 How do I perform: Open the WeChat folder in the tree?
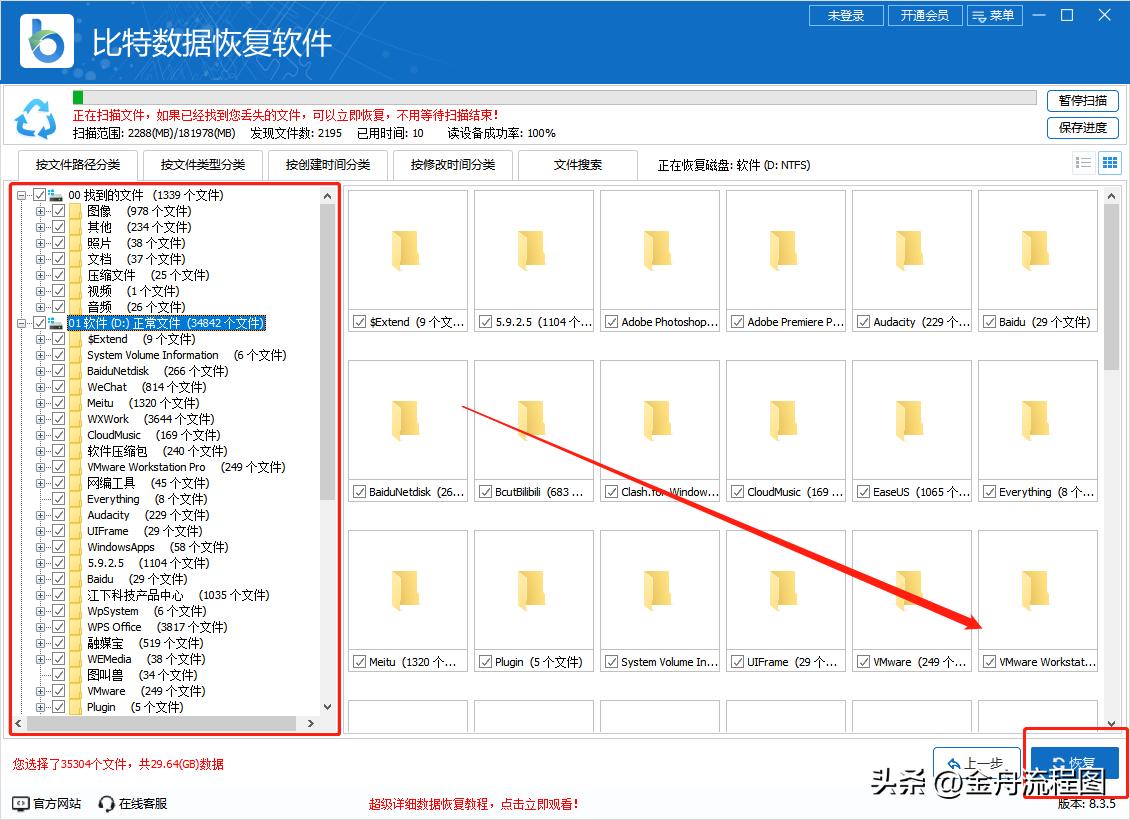pyautogui.click(x=108, y=387)
